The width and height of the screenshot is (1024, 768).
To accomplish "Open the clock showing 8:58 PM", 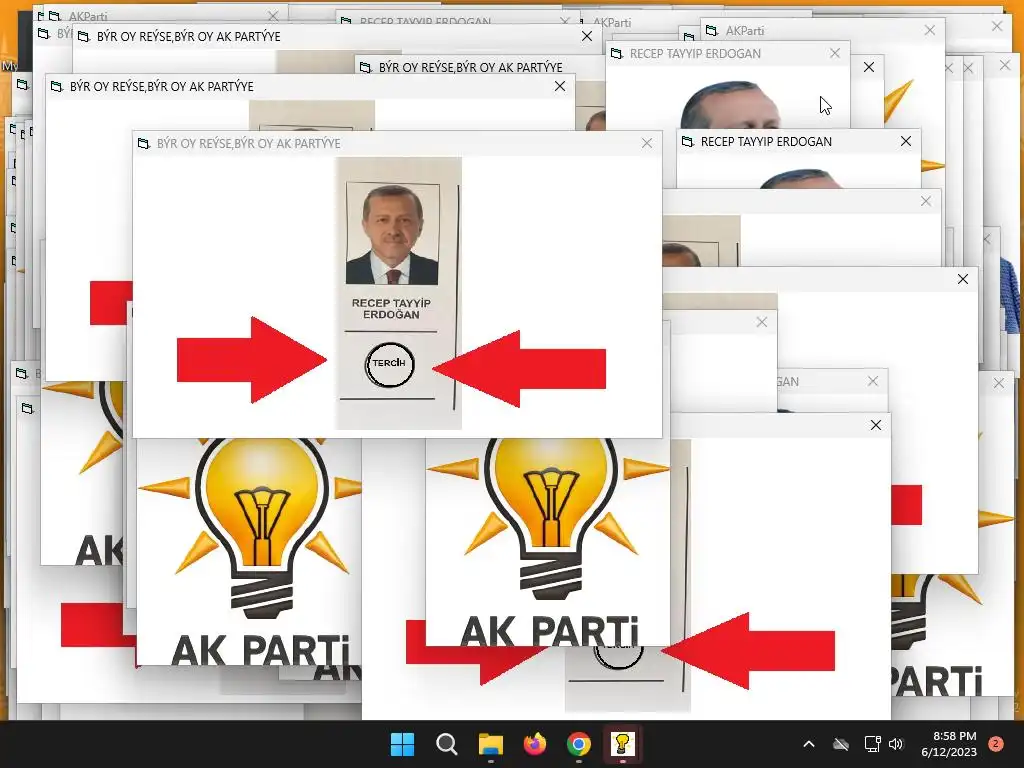I will tap(949, 744).
